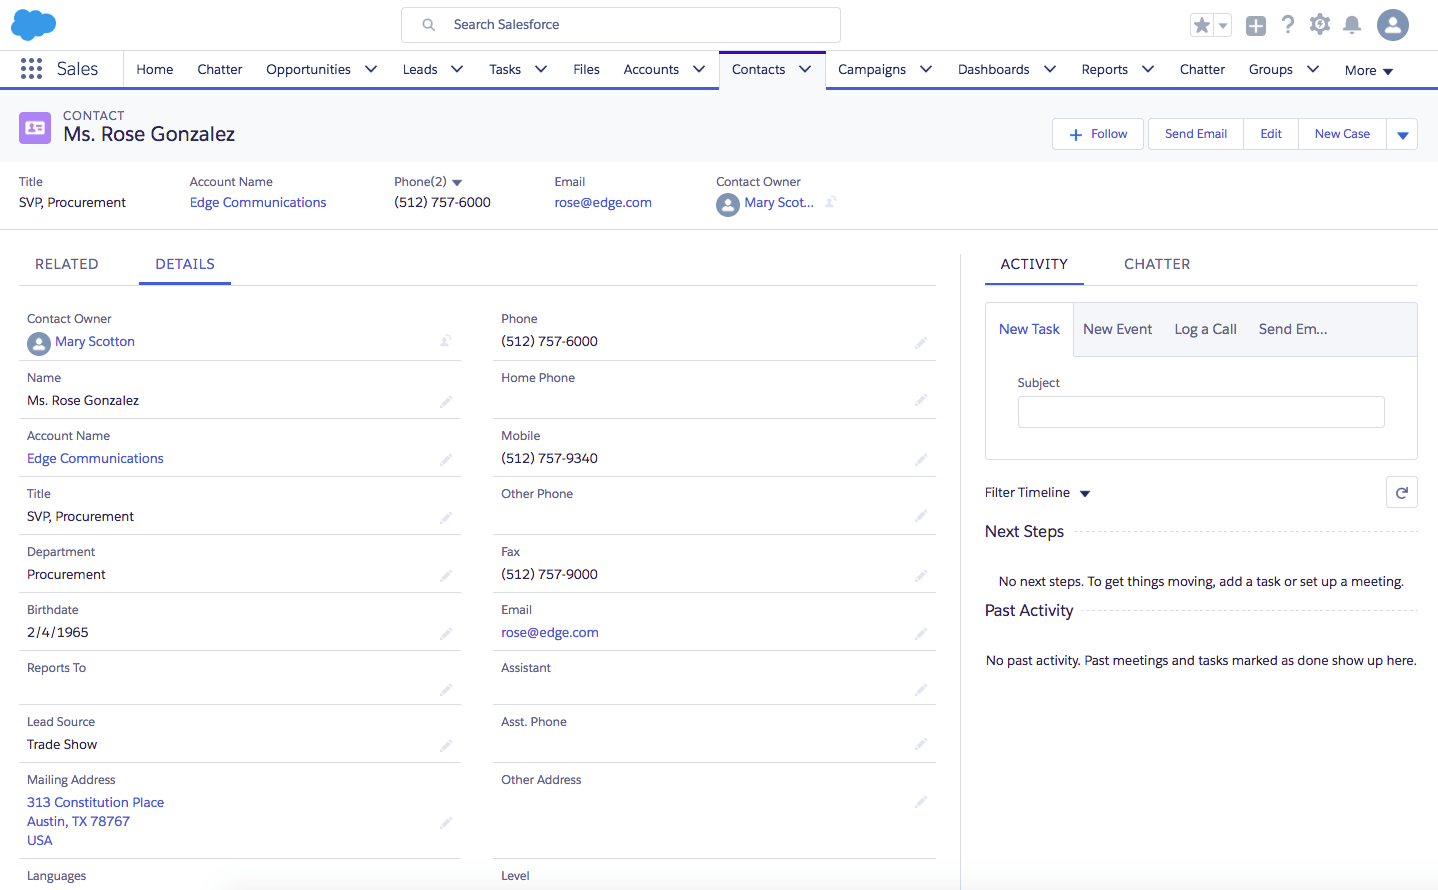Screen dimensions: 1438x890
Task: Open the More navigation menu
Action: pyautogui.click(x=1369, y=70)
